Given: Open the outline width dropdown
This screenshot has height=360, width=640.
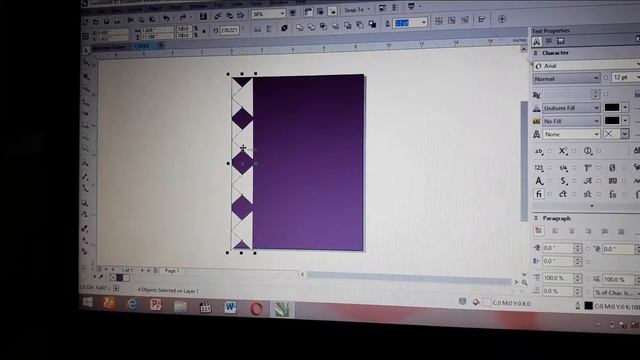Looking at the screenshot, I should [x=424, y=22].
